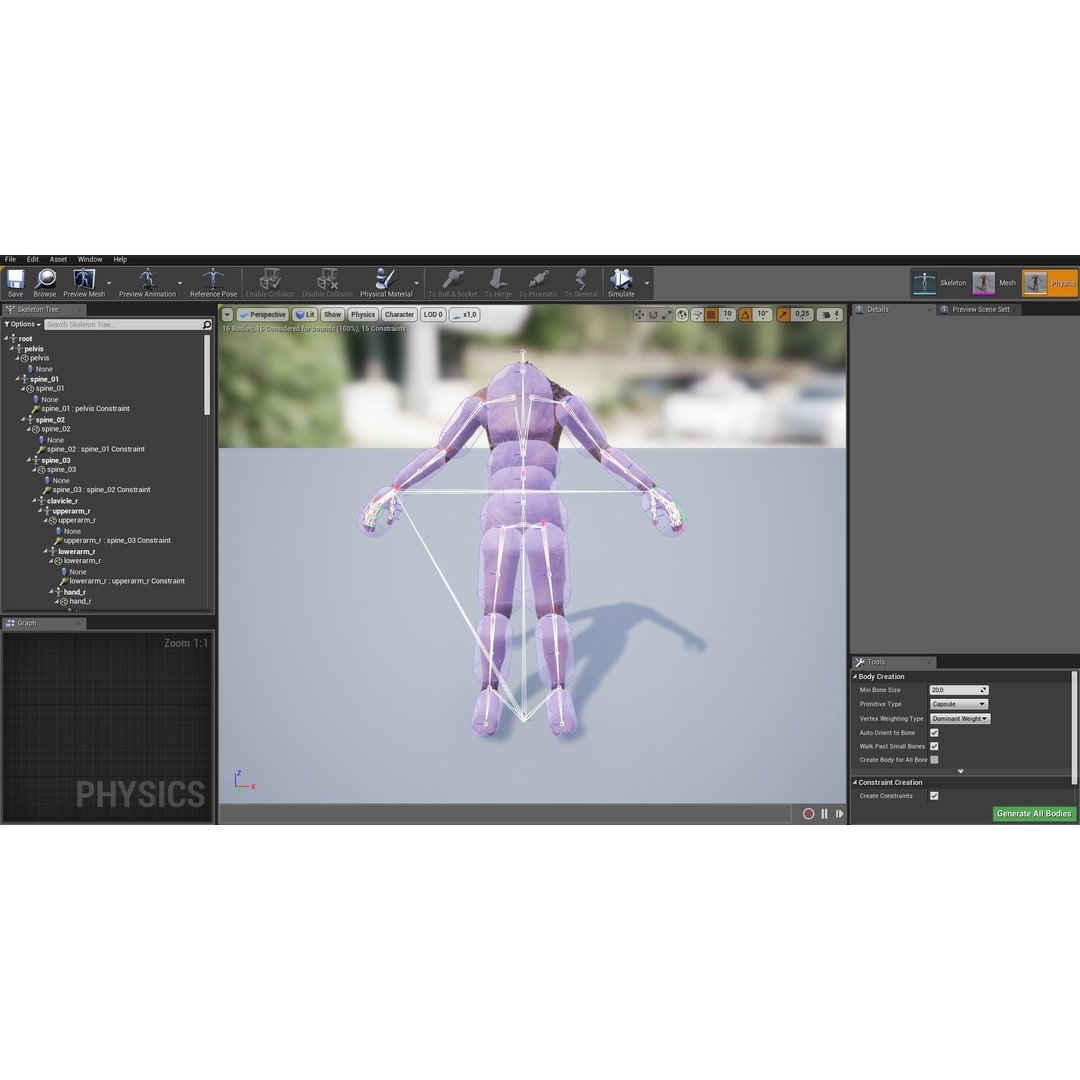Viewport: 1080px width, 1080px height.
Task: Disable the Walk Past Small Bones checkbox
Action: pos(935,746)
